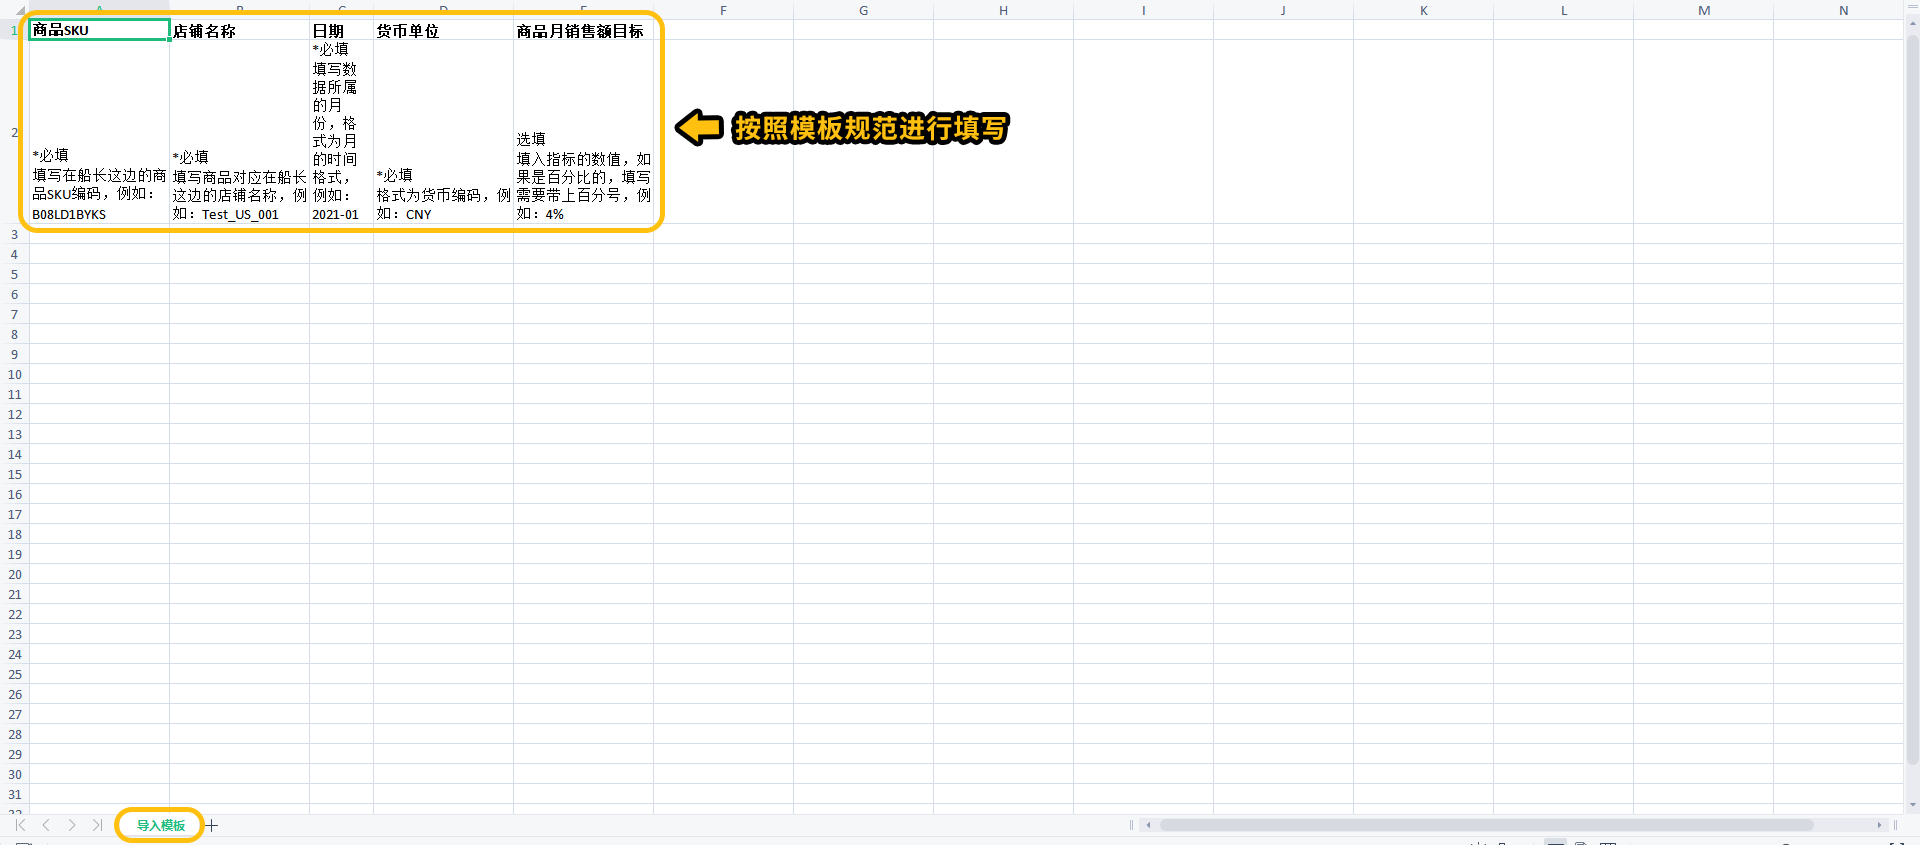Go to the previous sheet arrow
This screenshot has width=1920, height=845.
[46, 825]
